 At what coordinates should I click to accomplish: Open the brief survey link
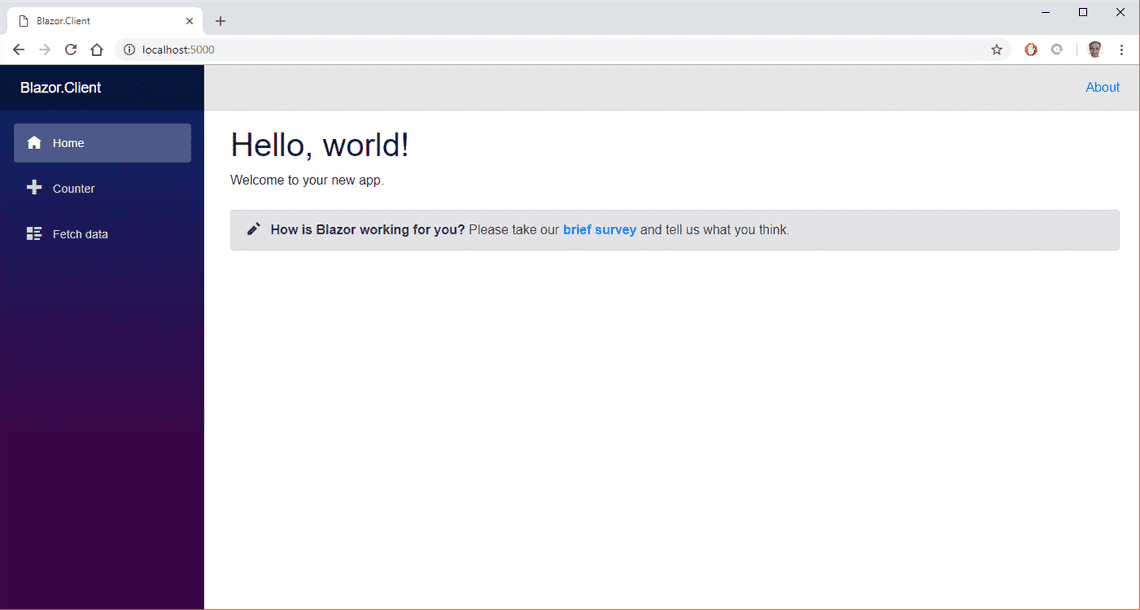click(599, 229)
